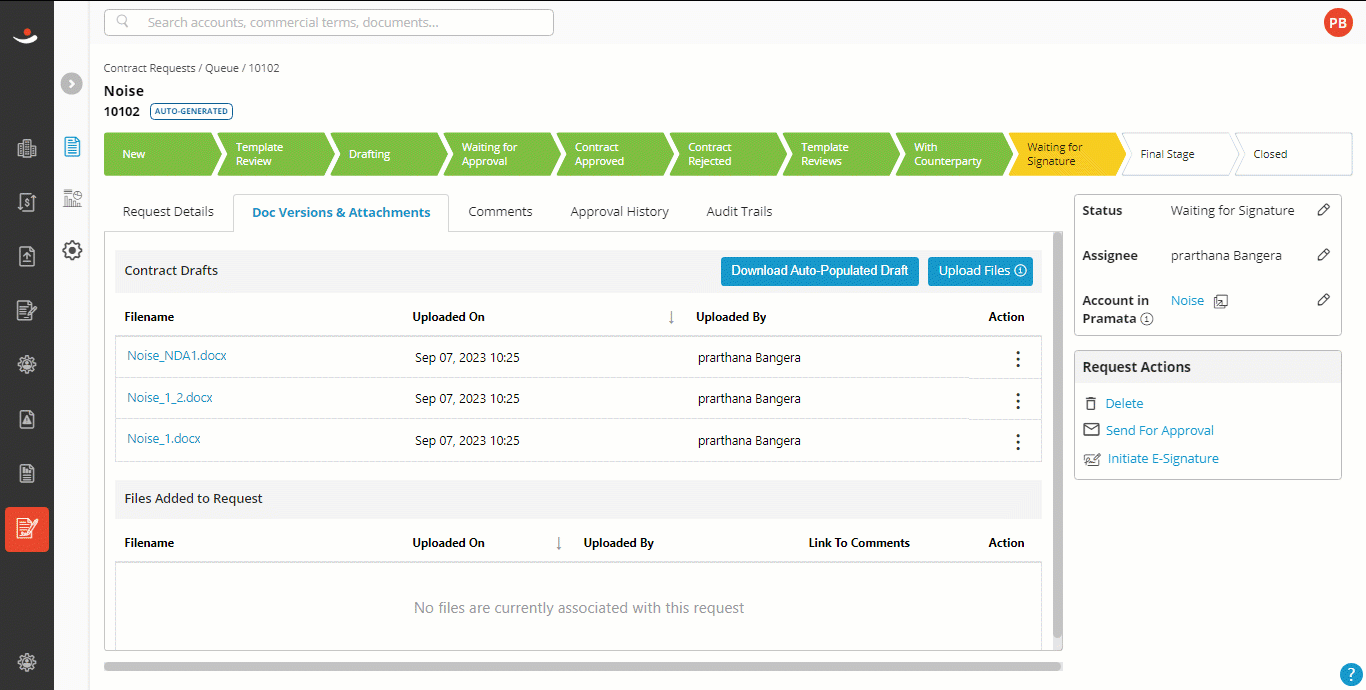Click the search accounts input field
This screenshot has width=1366, height=690.
pos(329,22)
